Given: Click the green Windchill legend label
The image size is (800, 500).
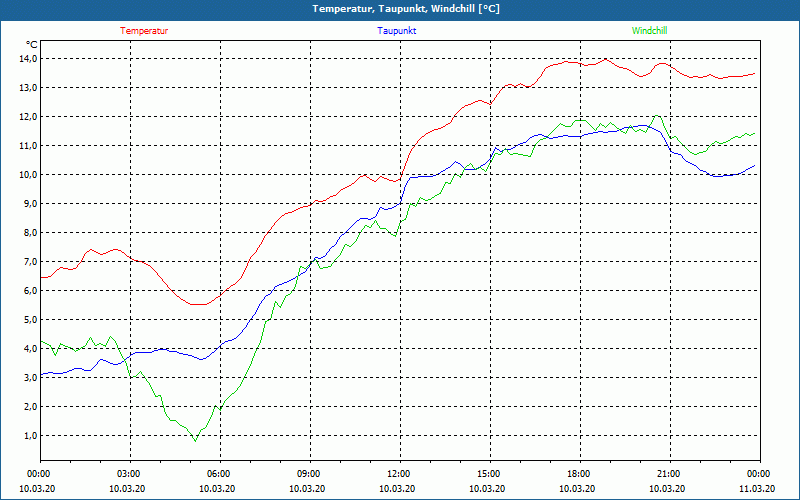Looking at the screenshot, I should pyautogui.click(x=649, y=31).
